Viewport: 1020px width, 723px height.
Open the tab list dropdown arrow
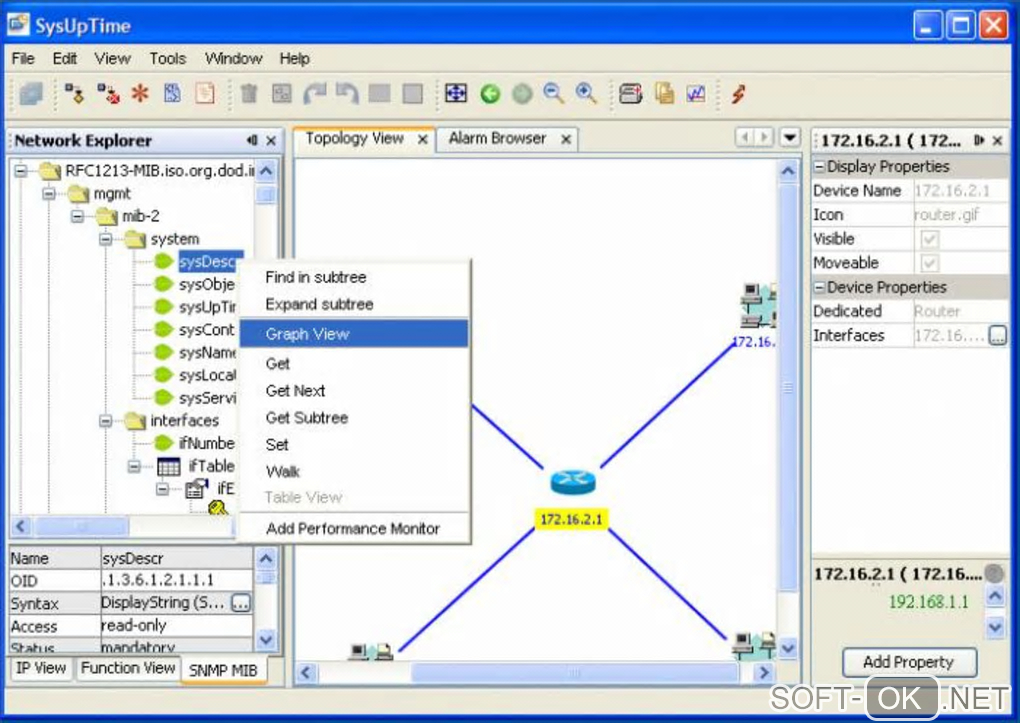tap(790, 137)
